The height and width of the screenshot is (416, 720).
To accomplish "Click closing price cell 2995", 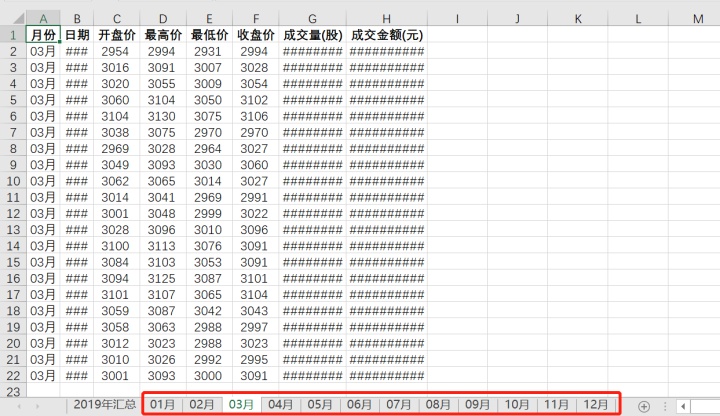I will pyautogui.click(x=256, y=360).
